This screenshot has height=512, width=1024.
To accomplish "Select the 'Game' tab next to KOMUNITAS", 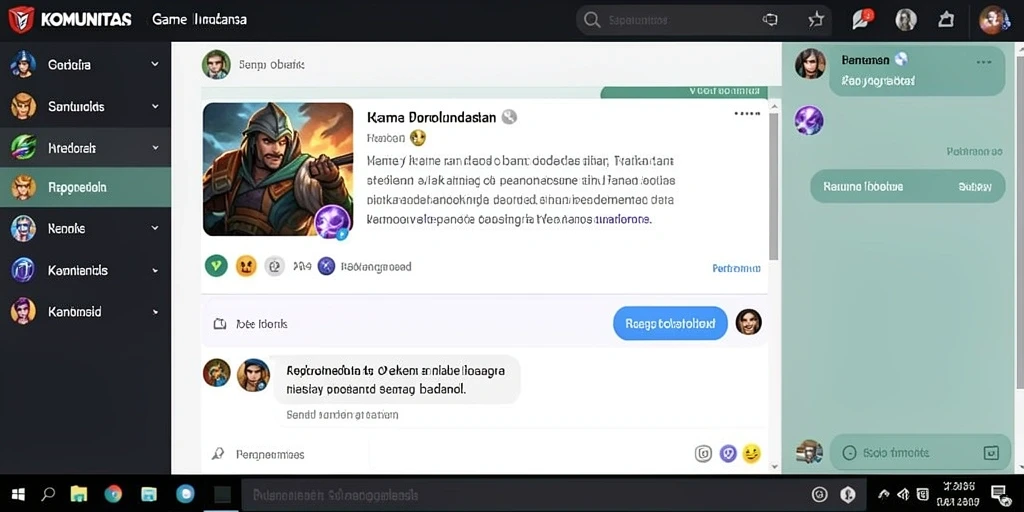I will pyautogui.click(x=169, y=20).
